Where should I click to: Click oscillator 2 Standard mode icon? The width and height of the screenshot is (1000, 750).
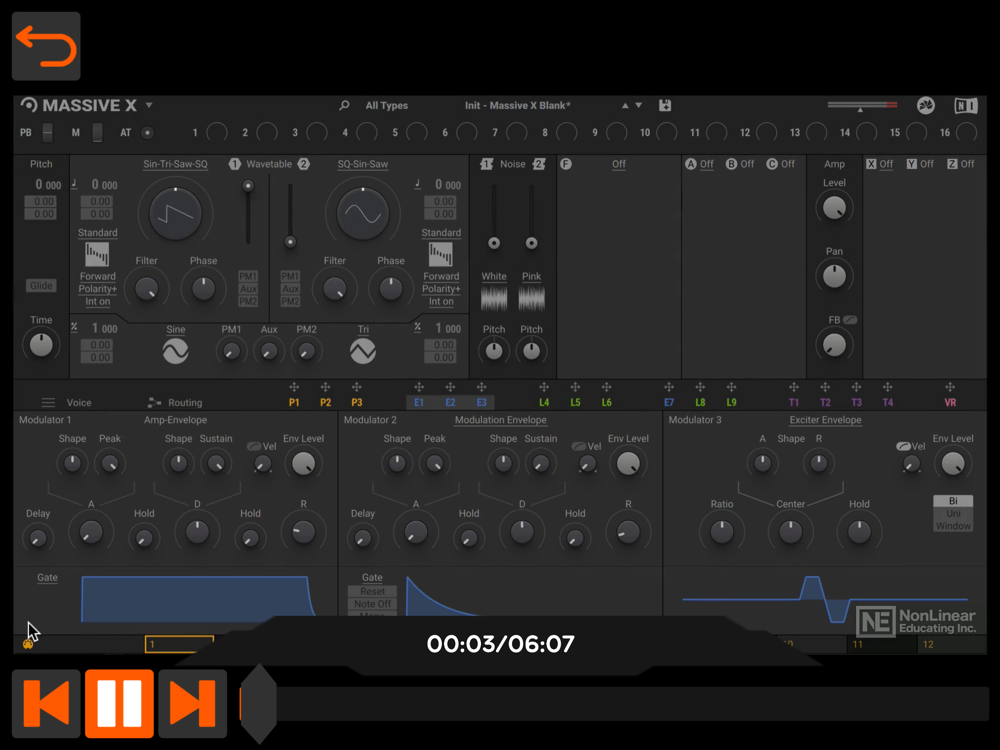[x=441, y=254]
